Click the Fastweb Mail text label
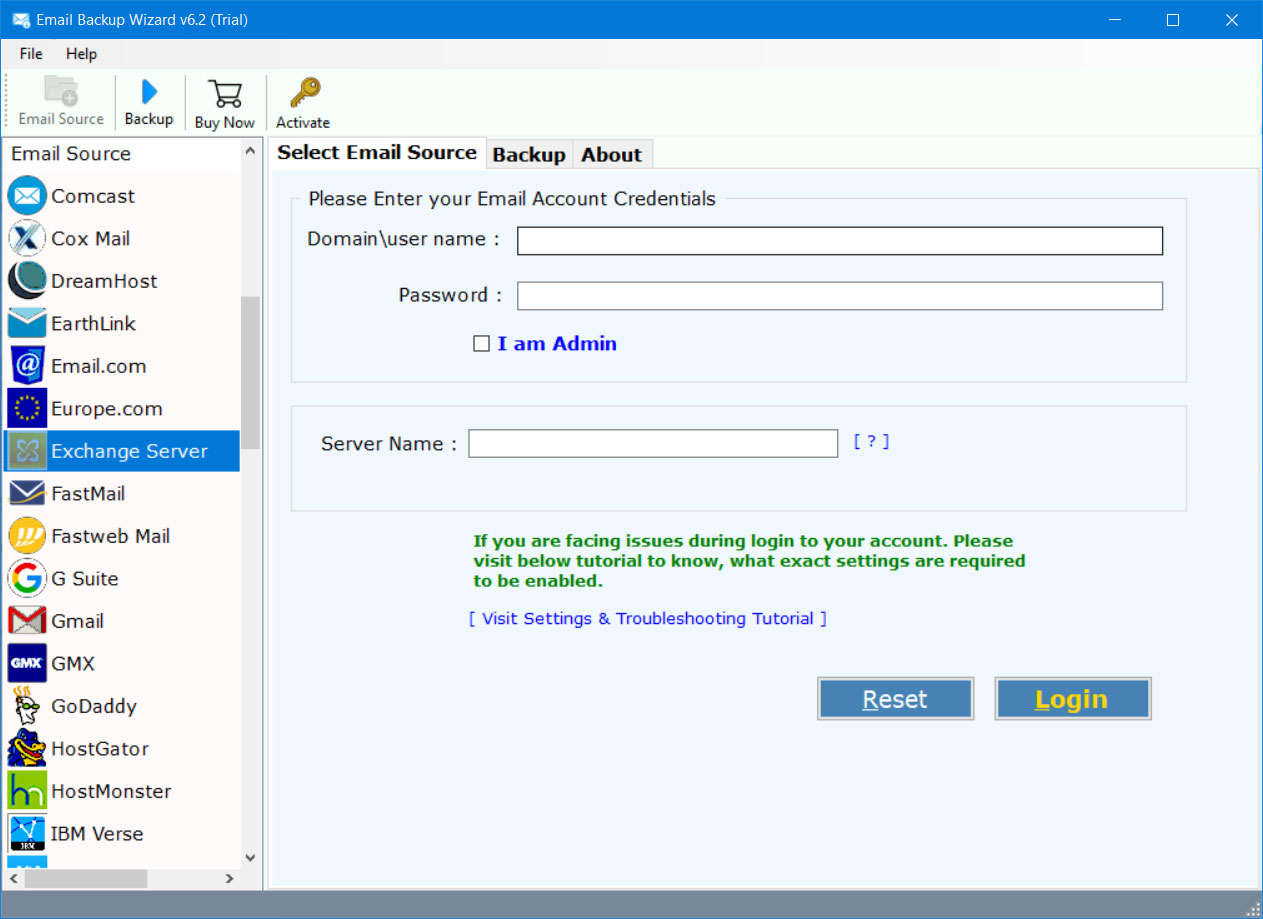This screenshot has width=1263, height=919. [111, 536]
